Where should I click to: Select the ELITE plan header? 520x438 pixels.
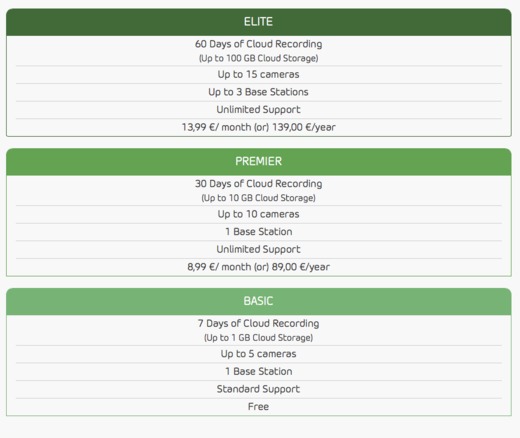(x=259, y=22)
